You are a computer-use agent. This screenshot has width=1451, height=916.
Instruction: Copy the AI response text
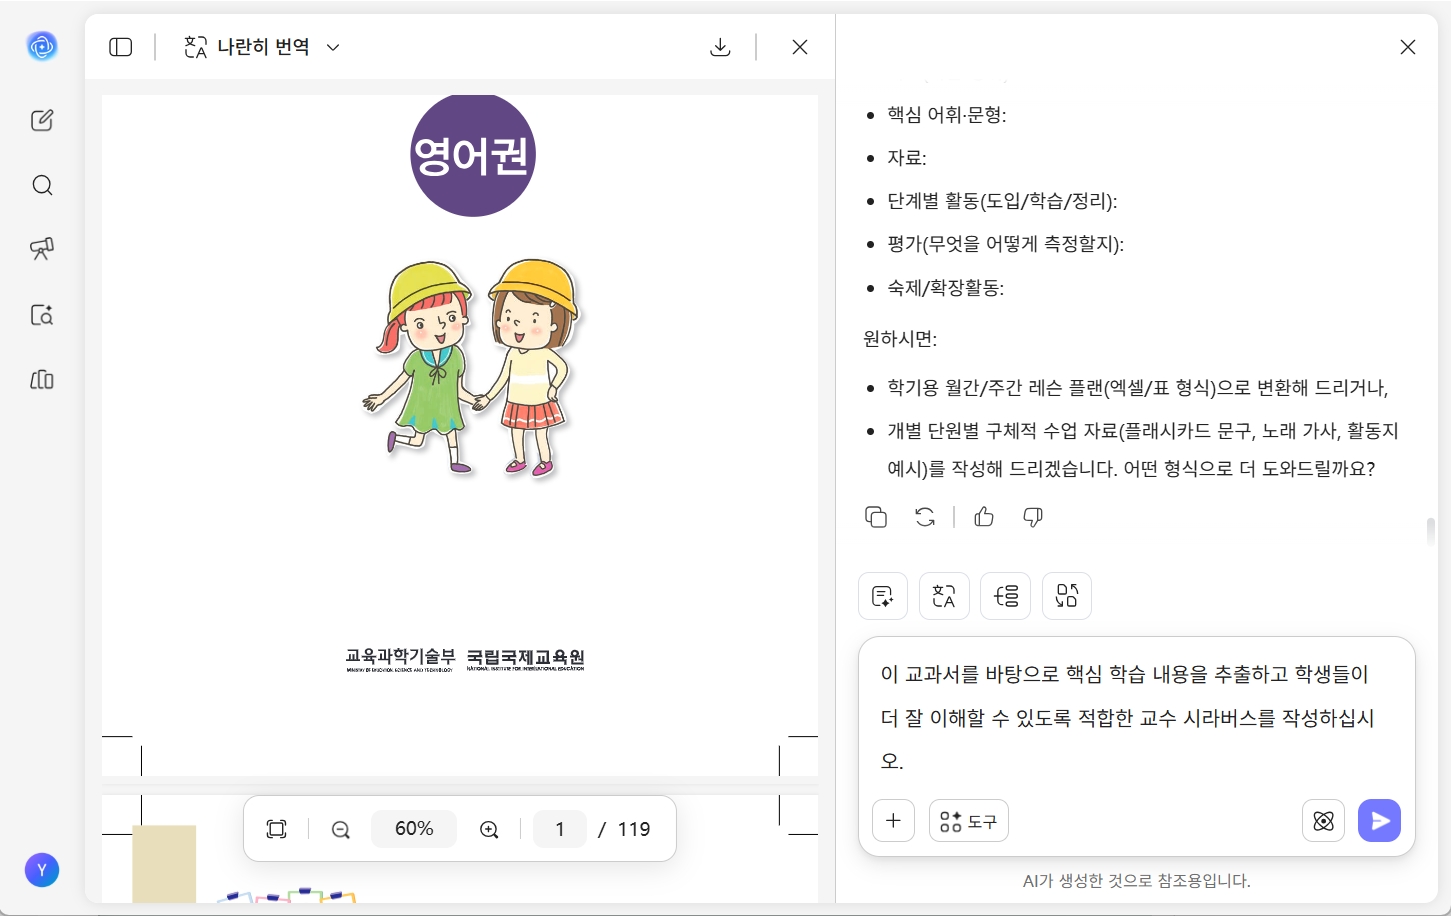[876, 517]
